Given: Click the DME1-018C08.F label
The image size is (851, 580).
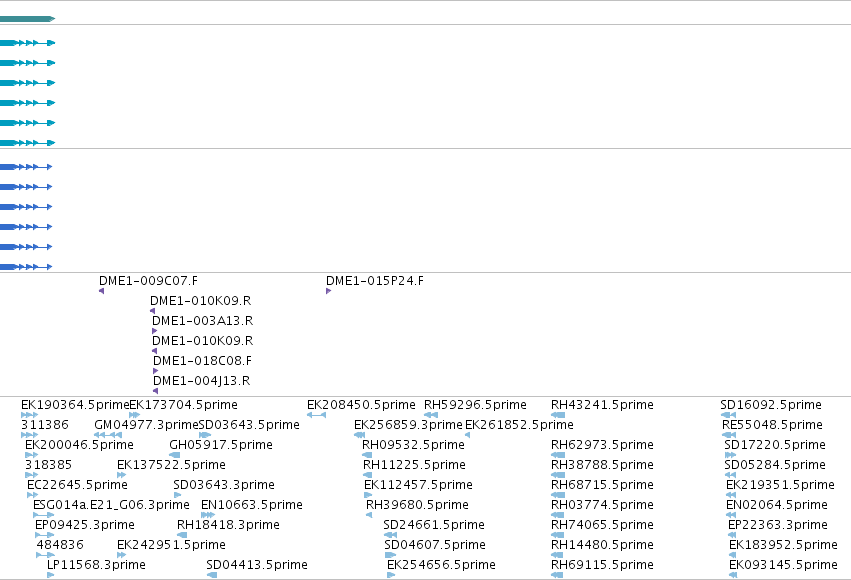Looking at the screenshot, I should click(202, 361).
